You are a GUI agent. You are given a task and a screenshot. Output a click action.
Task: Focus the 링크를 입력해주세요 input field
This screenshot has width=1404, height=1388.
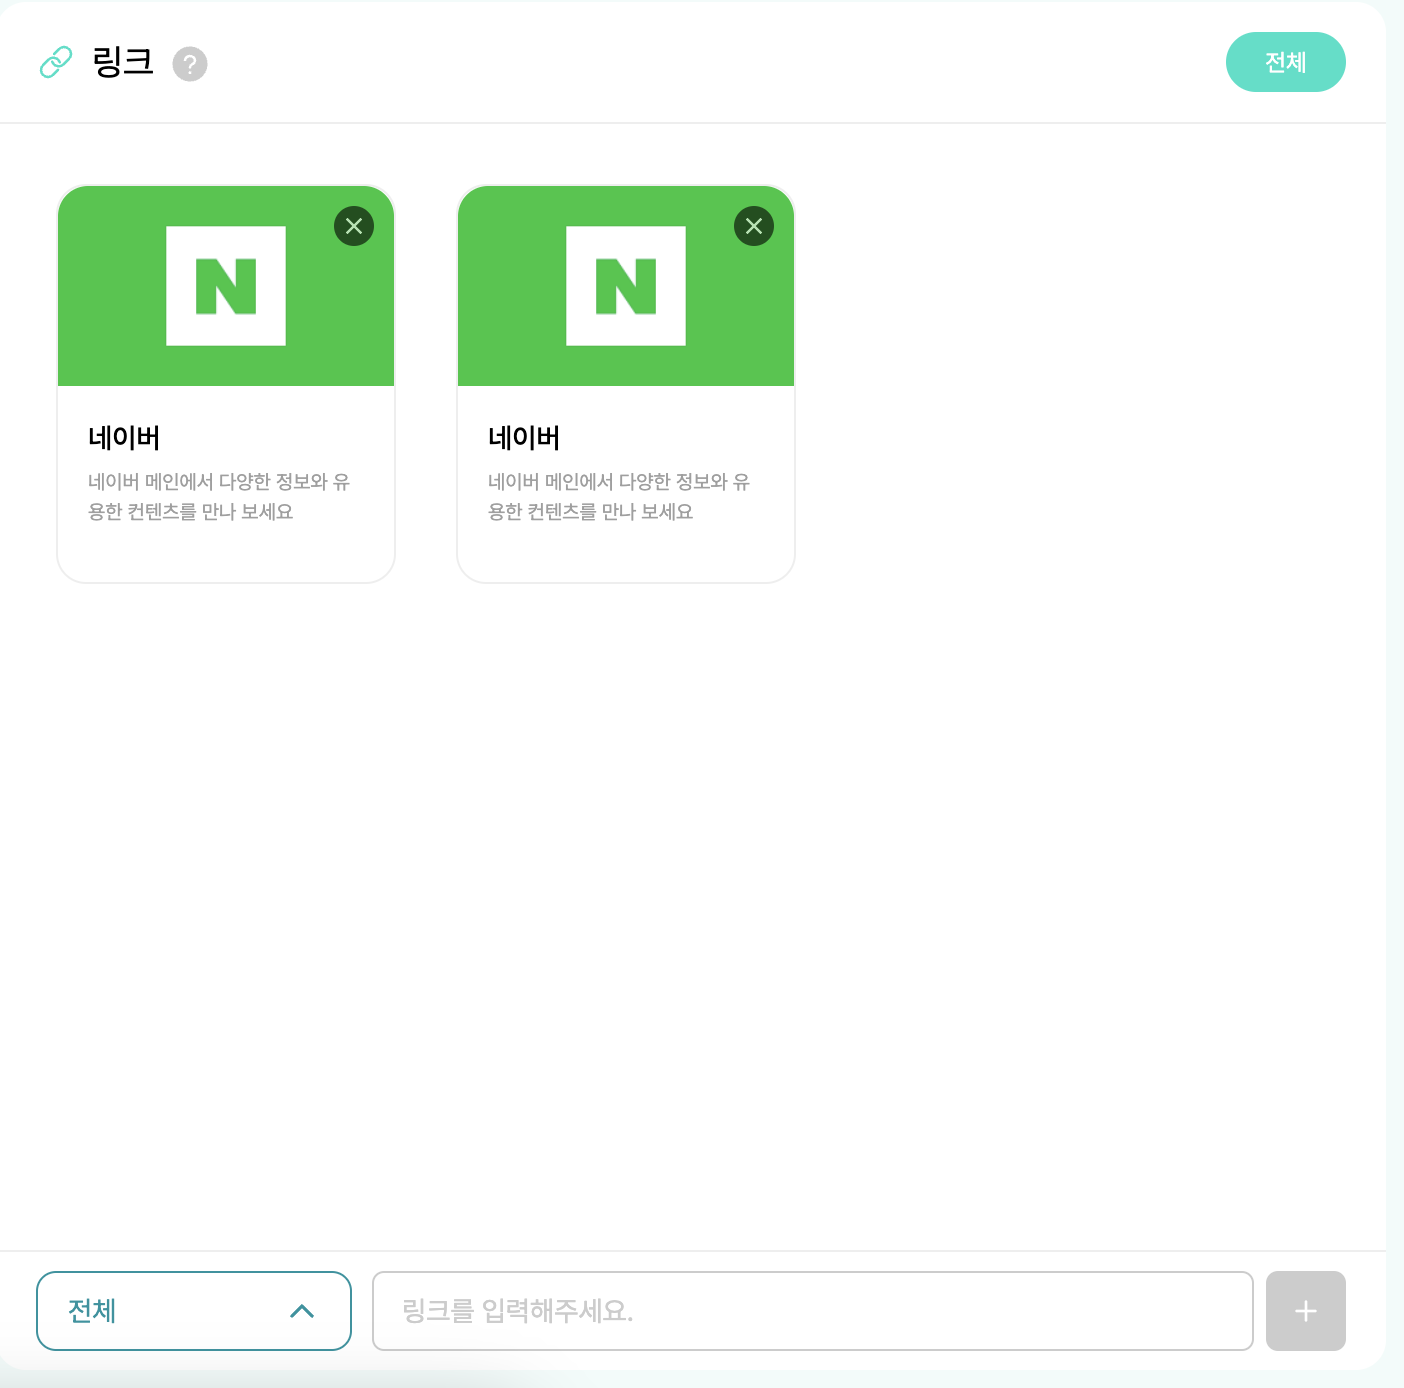click(x=813, y=1311)
